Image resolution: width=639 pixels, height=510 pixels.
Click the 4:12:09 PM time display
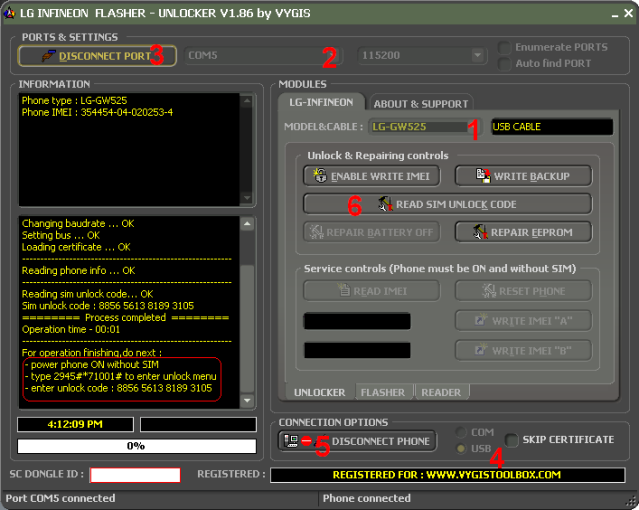point(75,424)
